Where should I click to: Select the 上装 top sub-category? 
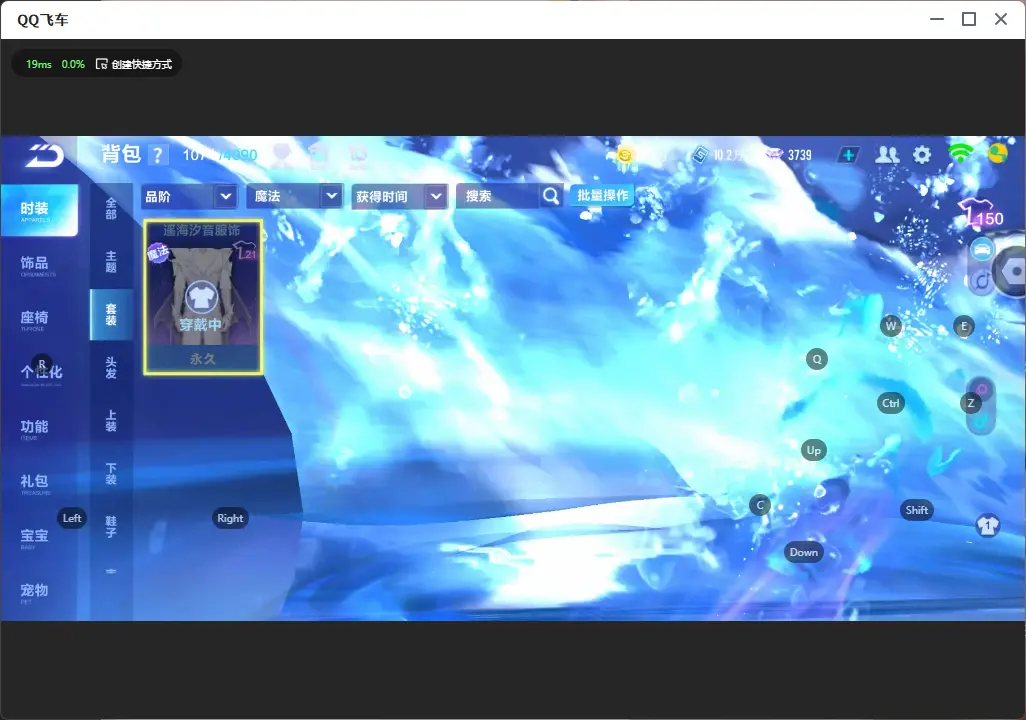coord(111,421)
